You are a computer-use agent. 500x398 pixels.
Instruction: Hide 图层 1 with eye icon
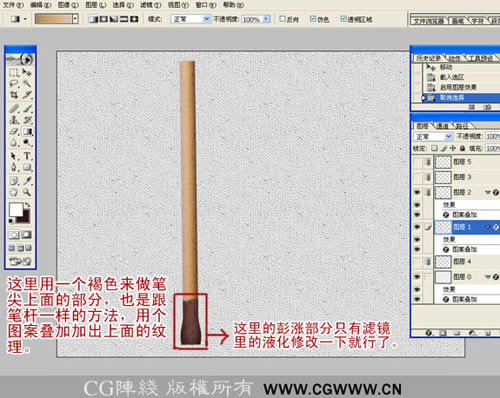[x=417, y=227]
